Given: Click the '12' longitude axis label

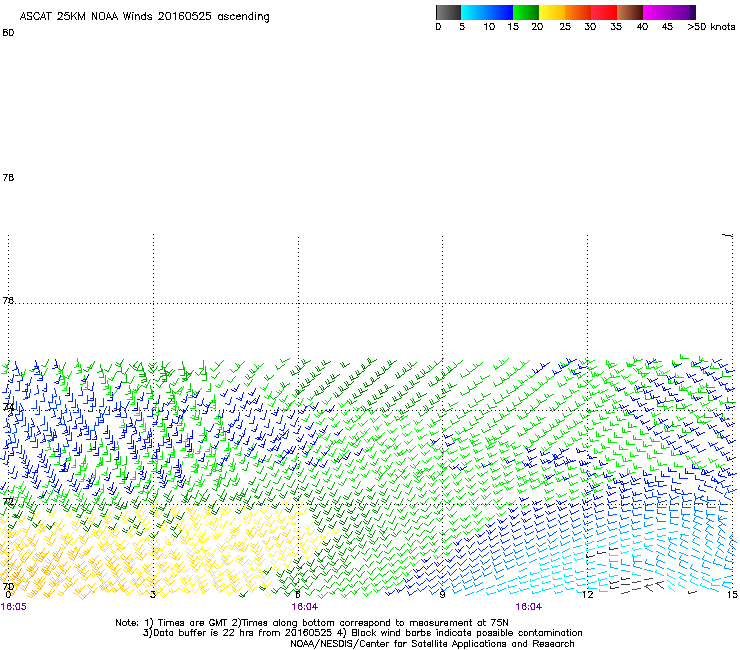Looking at the screenshot, I should tap(587, 595).
